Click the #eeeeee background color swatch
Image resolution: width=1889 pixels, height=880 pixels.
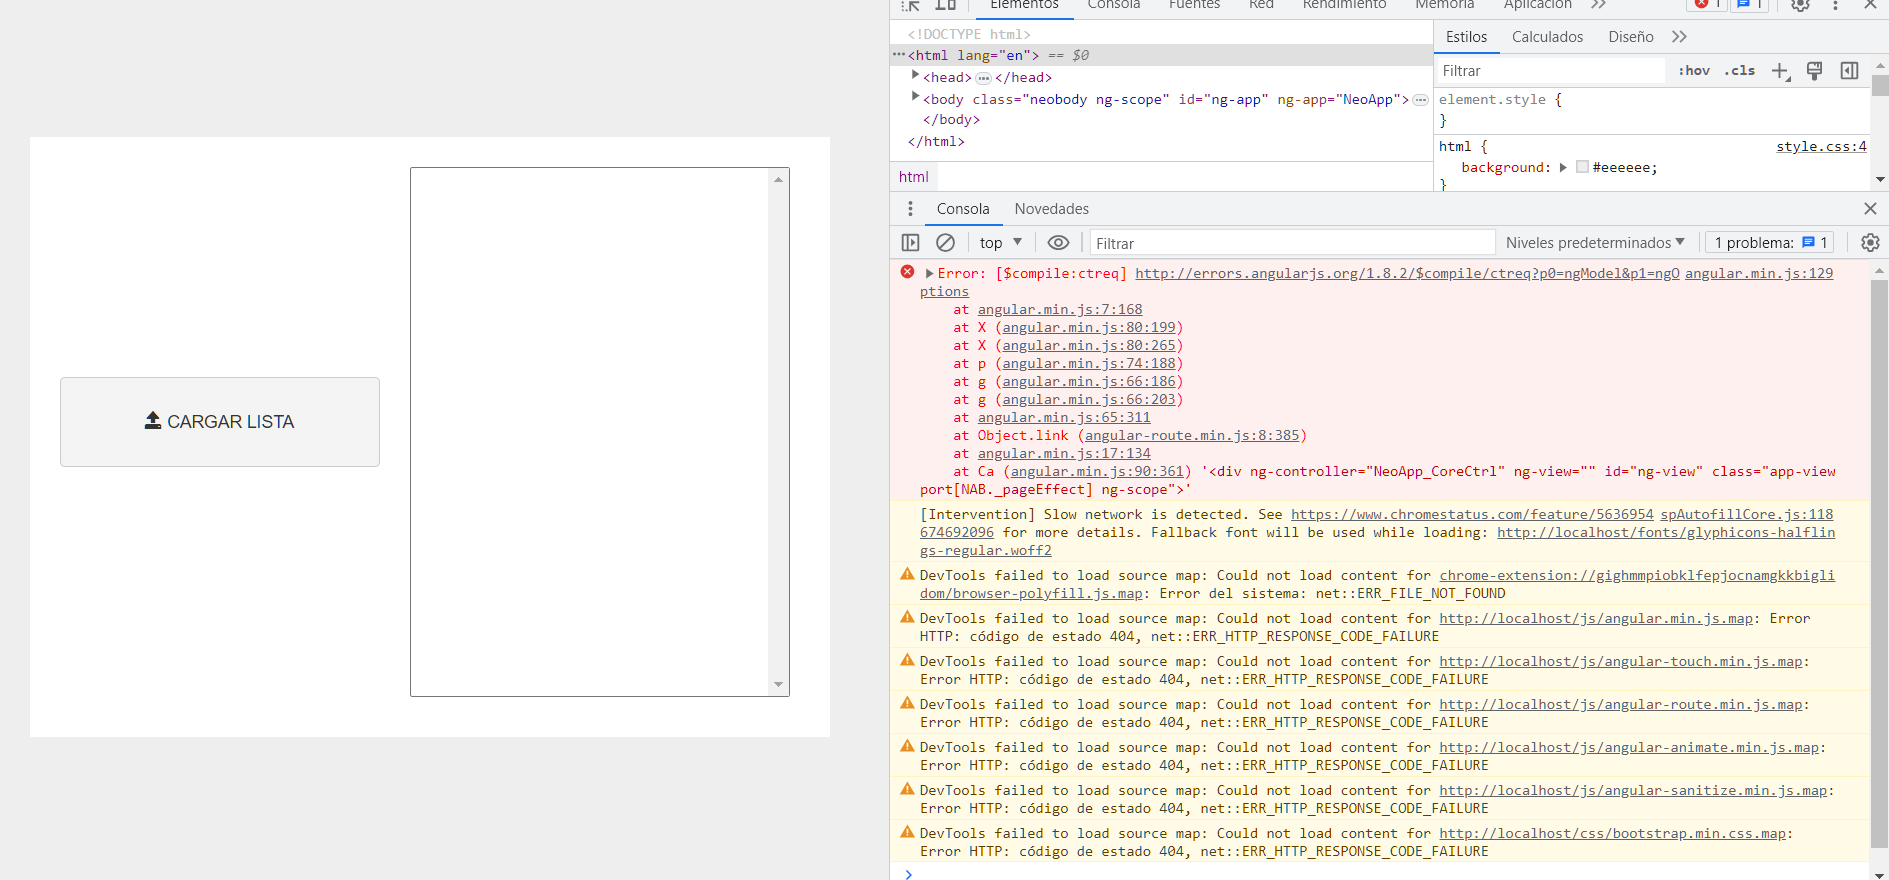coord(1582,167)
